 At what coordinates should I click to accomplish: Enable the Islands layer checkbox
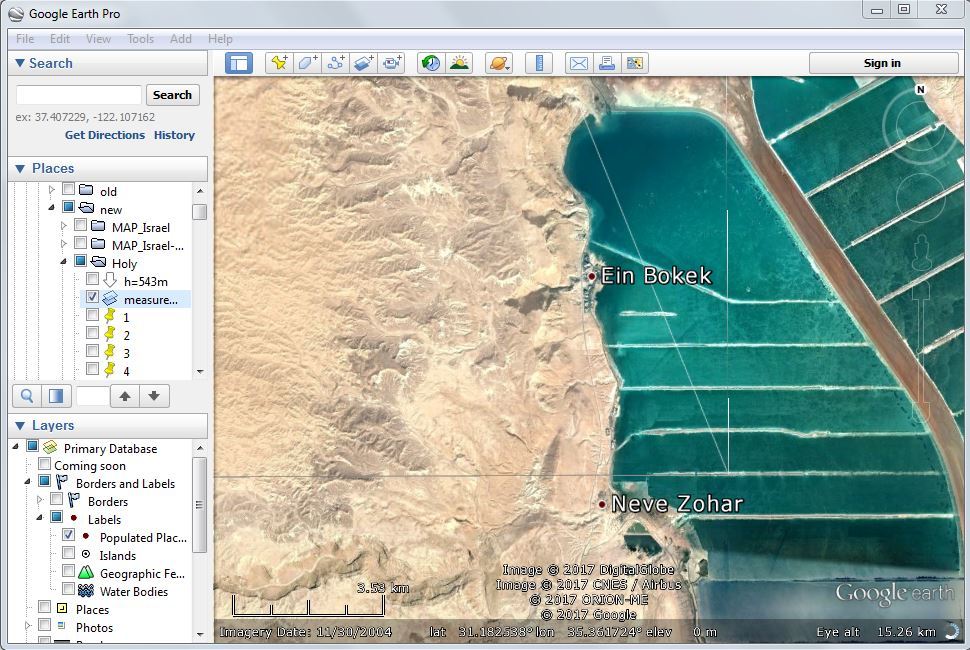click(x=68, y=552)
